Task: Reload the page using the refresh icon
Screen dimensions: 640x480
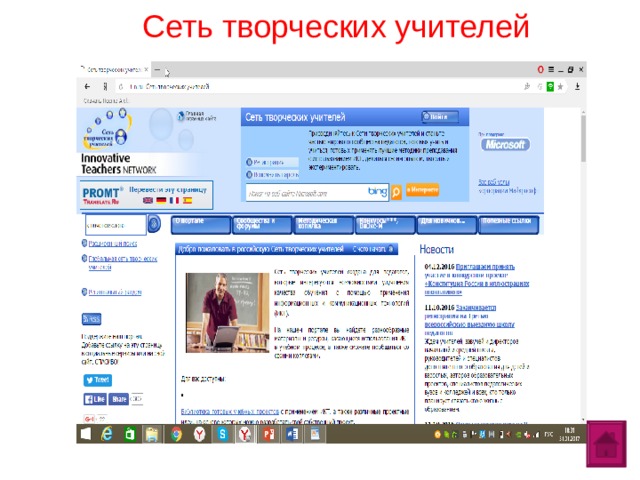Action: pyautogui.click(x=121, y=87)
